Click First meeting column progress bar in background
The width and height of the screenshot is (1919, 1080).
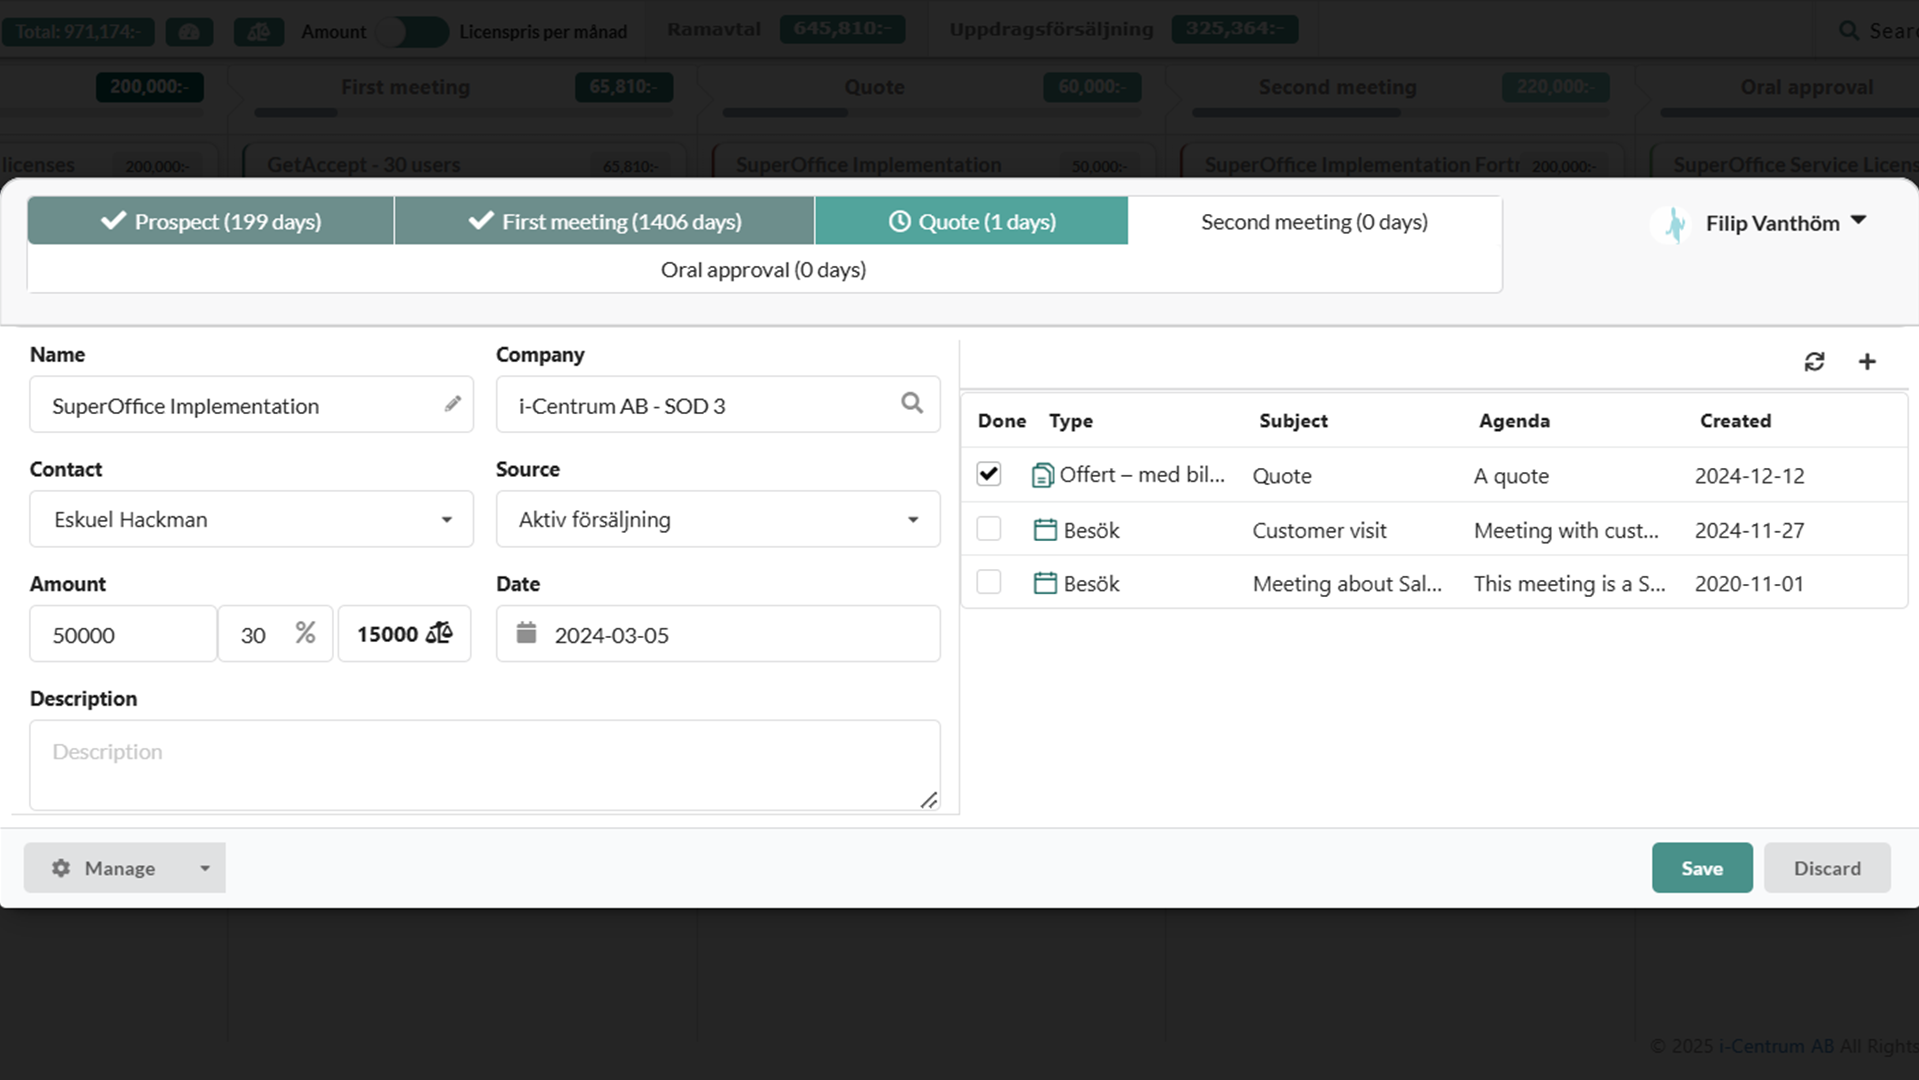(464, 113)
